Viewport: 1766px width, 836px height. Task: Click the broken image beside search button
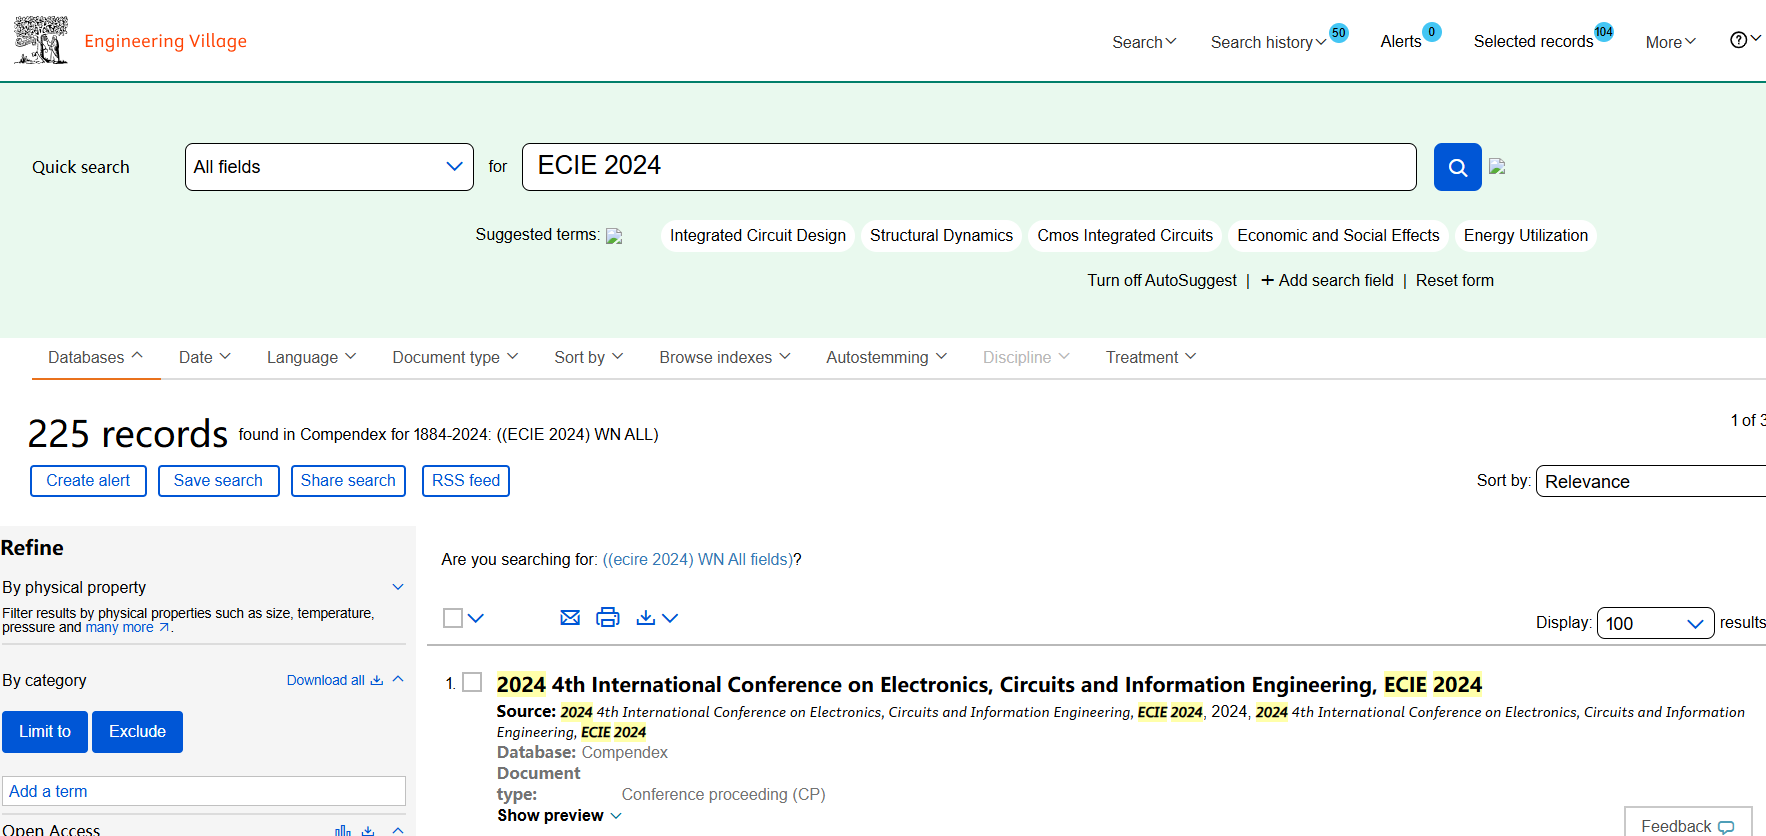pyautogui.click(x=1497, y=166)
